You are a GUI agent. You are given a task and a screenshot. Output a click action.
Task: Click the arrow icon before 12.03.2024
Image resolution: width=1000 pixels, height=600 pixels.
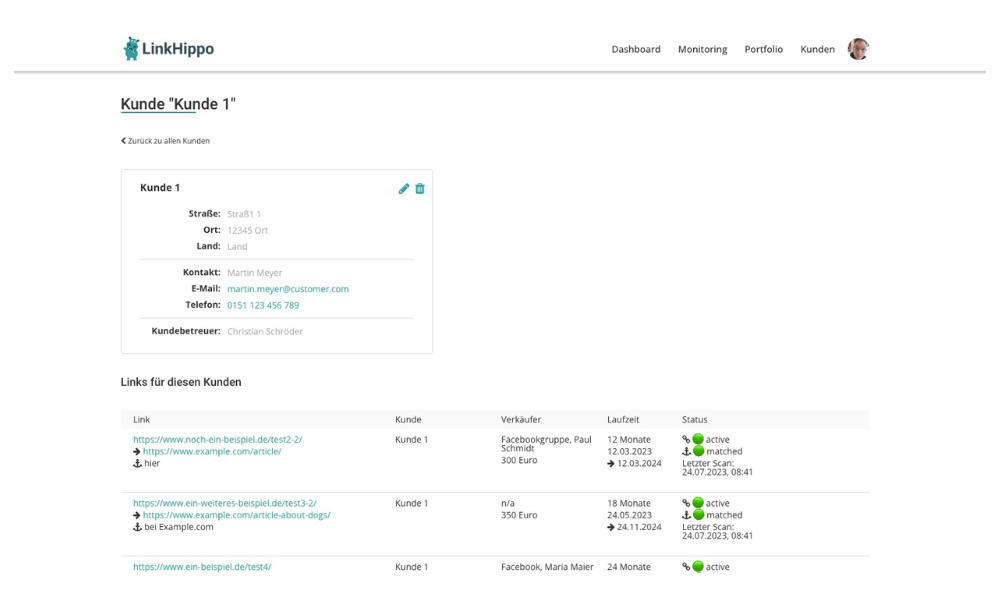pos(611,463)
